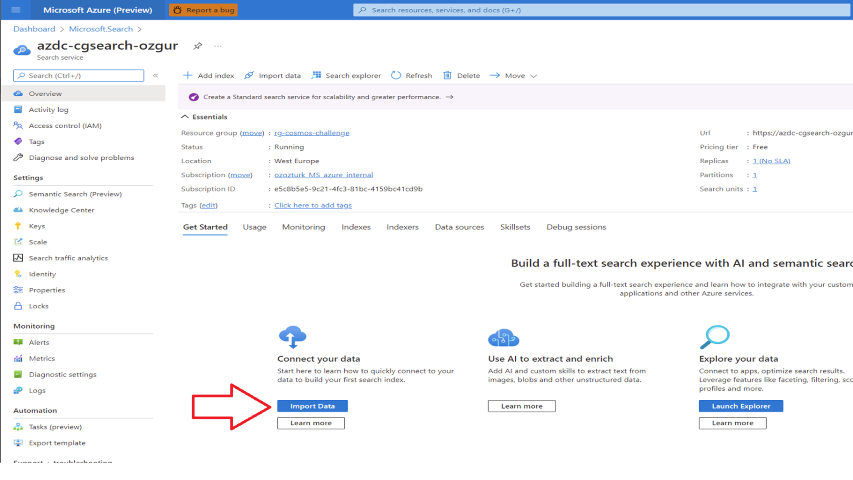The width and height of the screenshot is (853, 480).
Task: Go to Dashboard breadcrumb
Action: click(34, 29)
